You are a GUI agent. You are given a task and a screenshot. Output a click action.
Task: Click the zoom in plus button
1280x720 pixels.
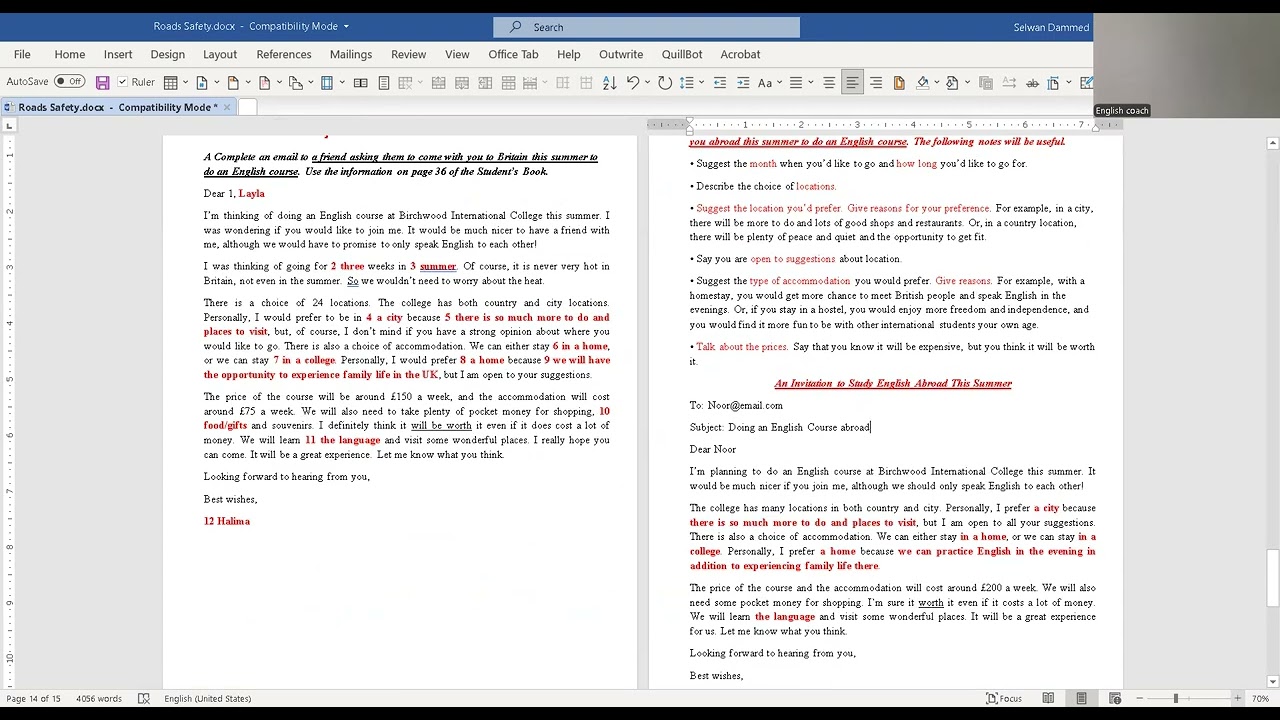click(1237, 698)
